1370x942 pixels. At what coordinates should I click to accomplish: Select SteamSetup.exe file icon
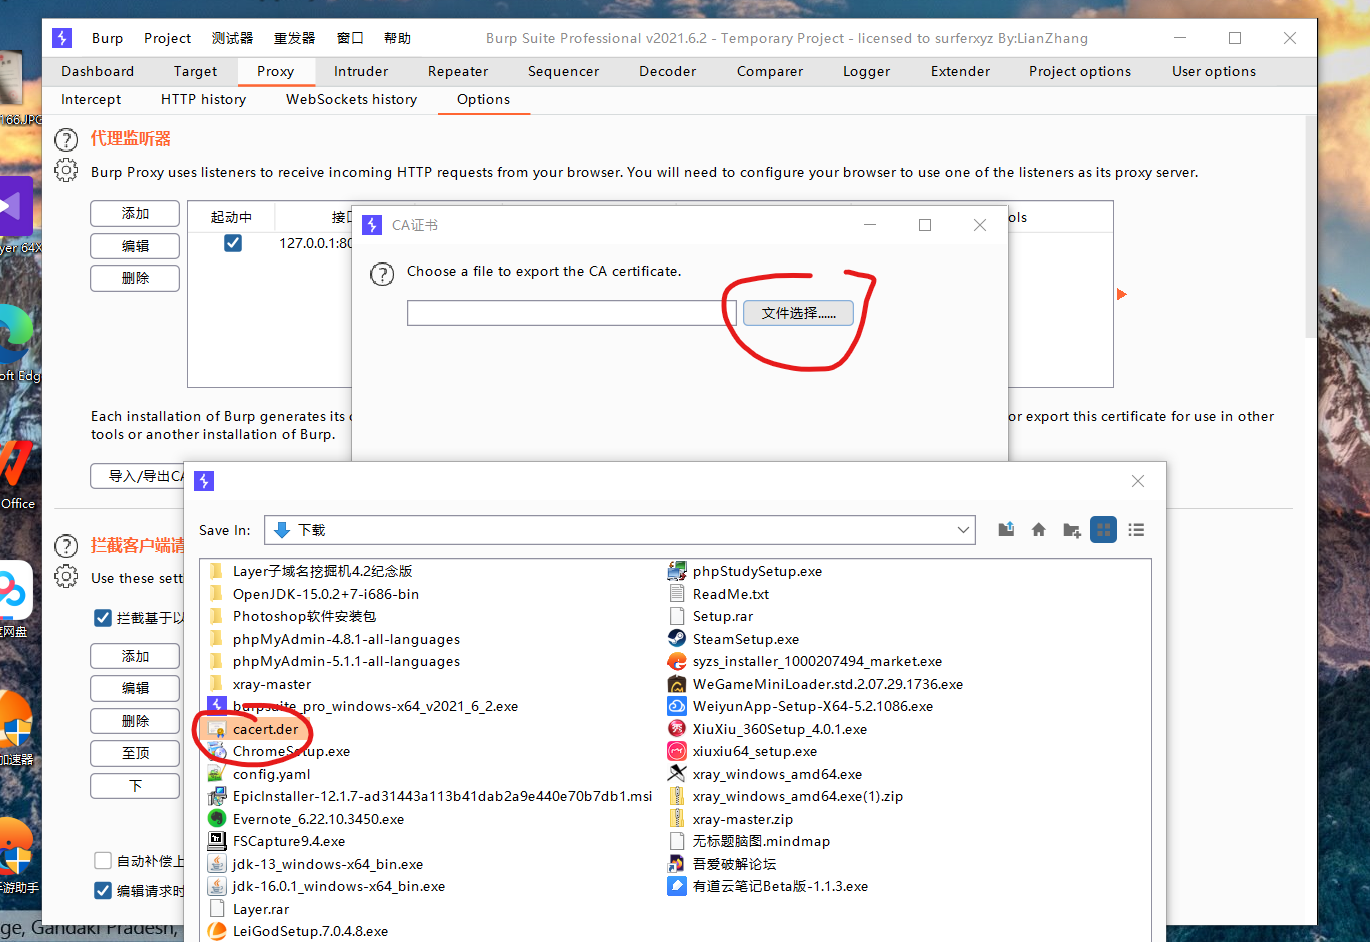[677, 638]
